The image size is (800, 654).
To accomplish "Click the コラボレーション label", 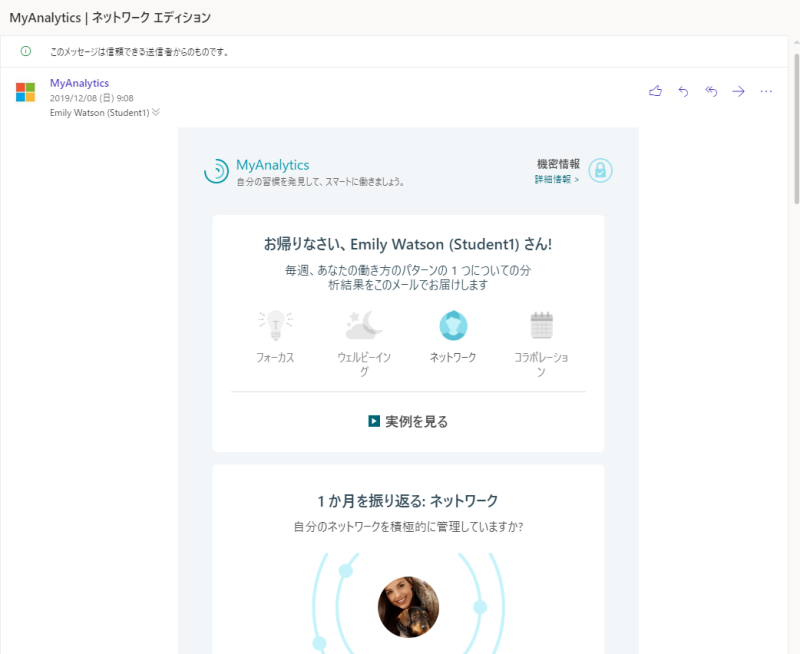I will coord(541,364).
